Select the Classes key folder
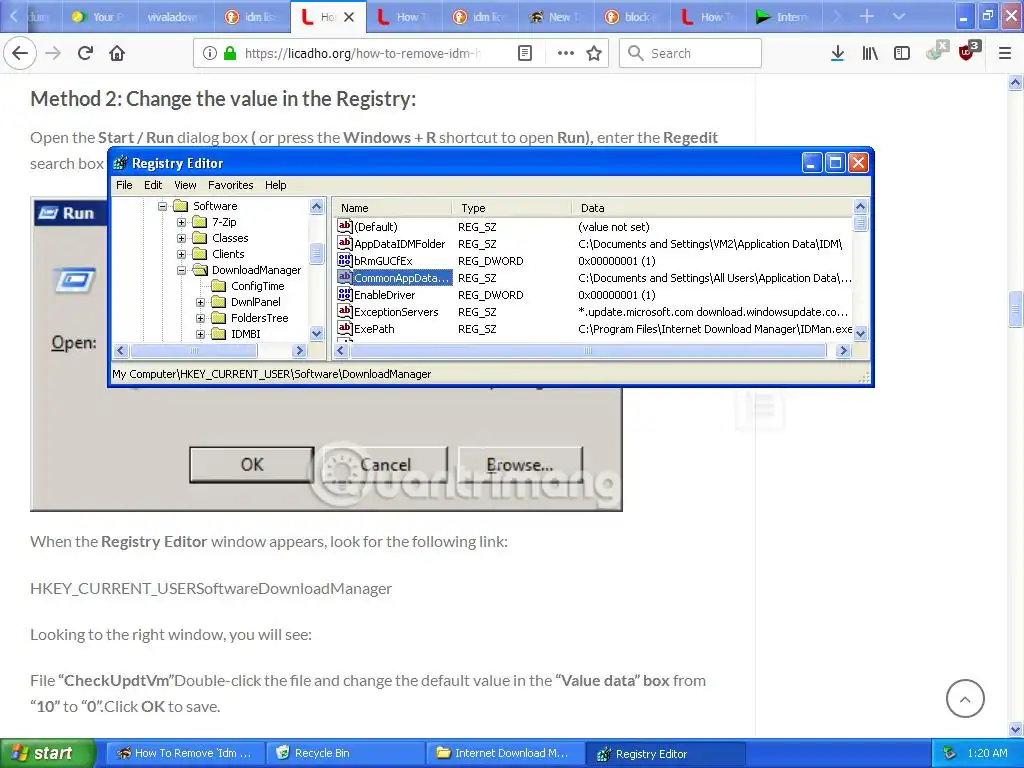Viewport: 1024px width, 768px height. pyautogui.click(x=230, y=238)
